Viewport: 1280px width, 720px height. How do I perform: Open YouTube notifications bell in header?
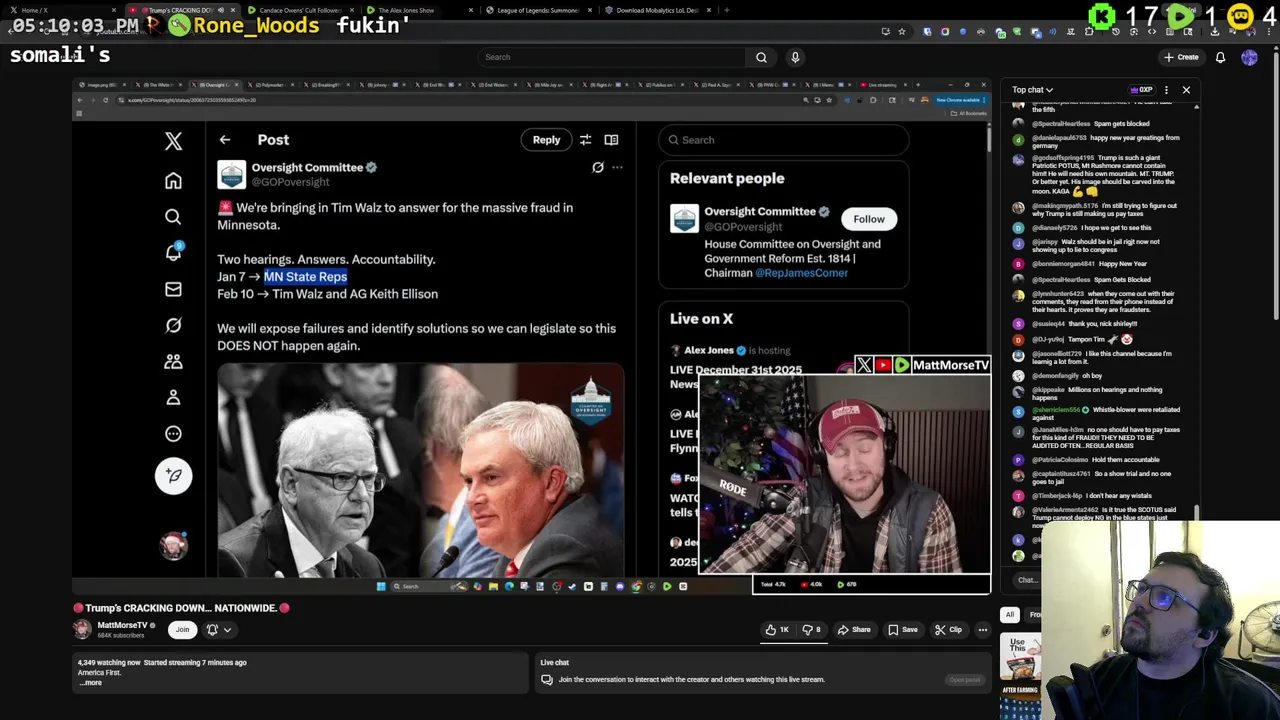(1220, 57)
